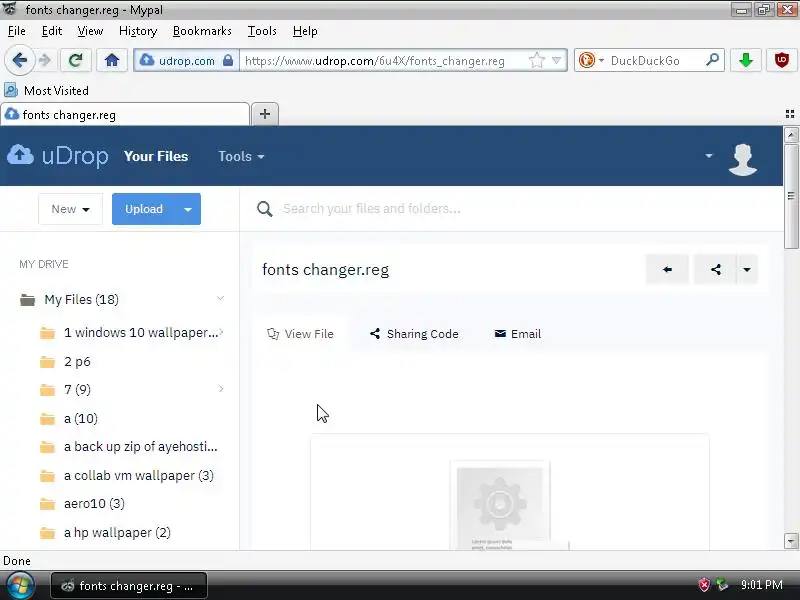Viewport: 800px width, 600px height.
Task: Open downloads with the green arrow icon
Action: [x=746, y=61]
